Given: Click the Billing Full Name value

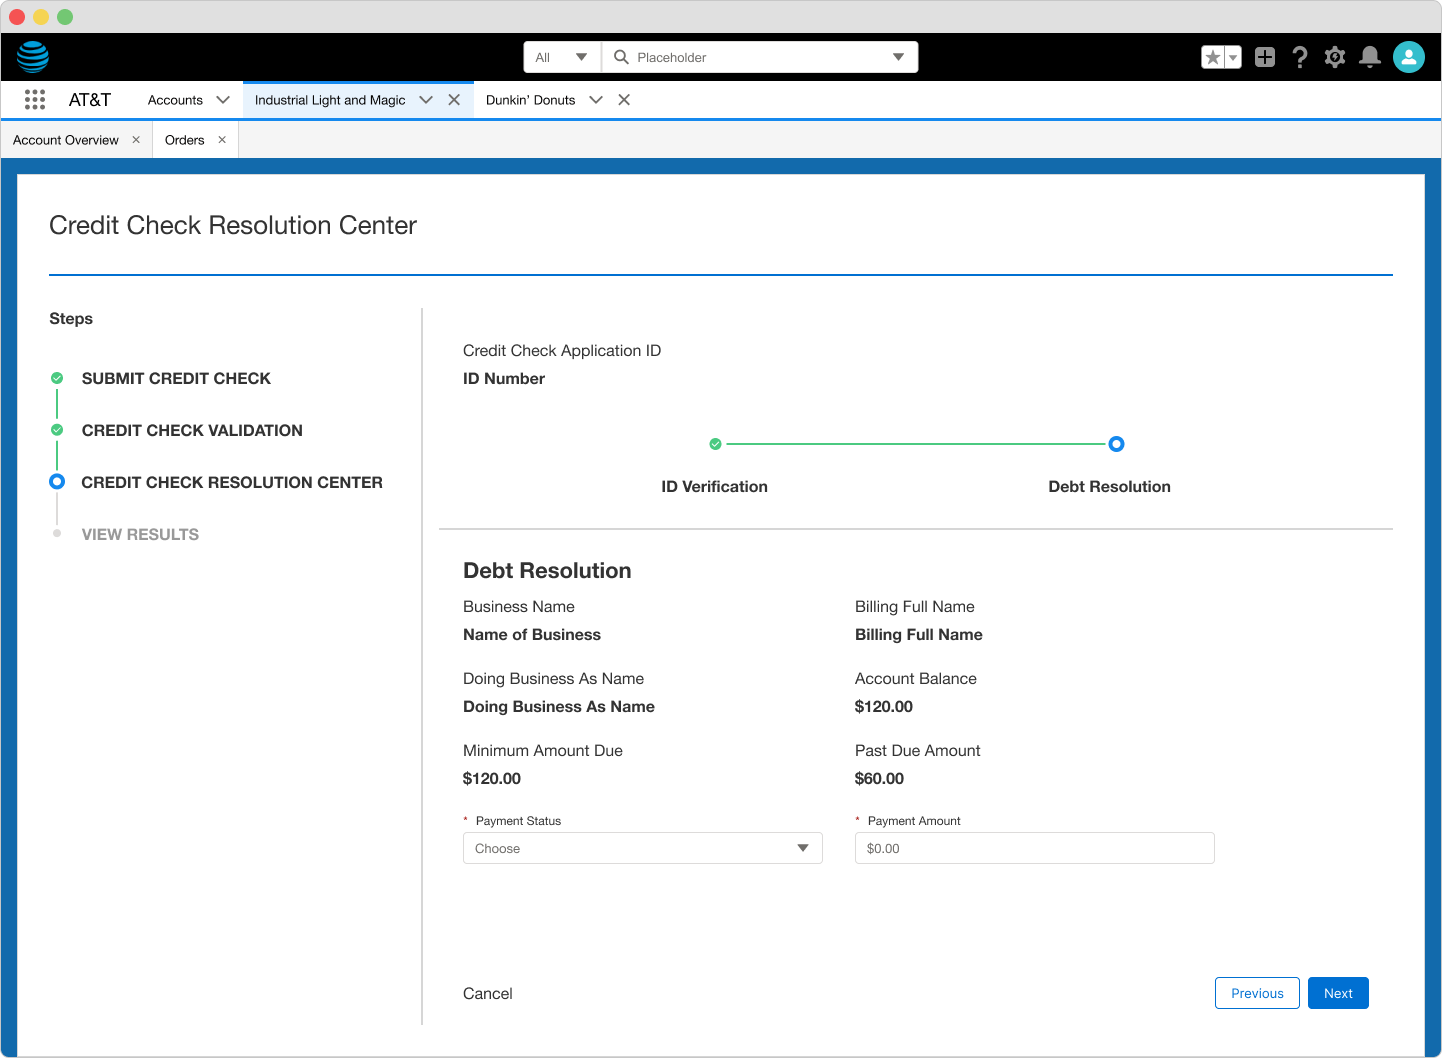Looking at the screenshot, I should 919,634.
